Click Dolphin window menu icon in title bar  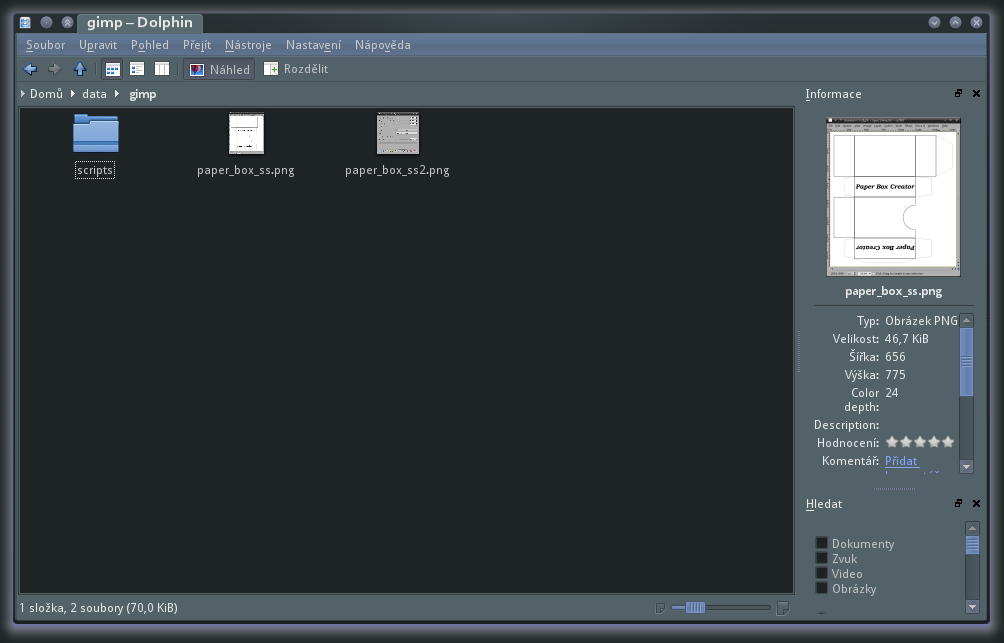[25, 22]
